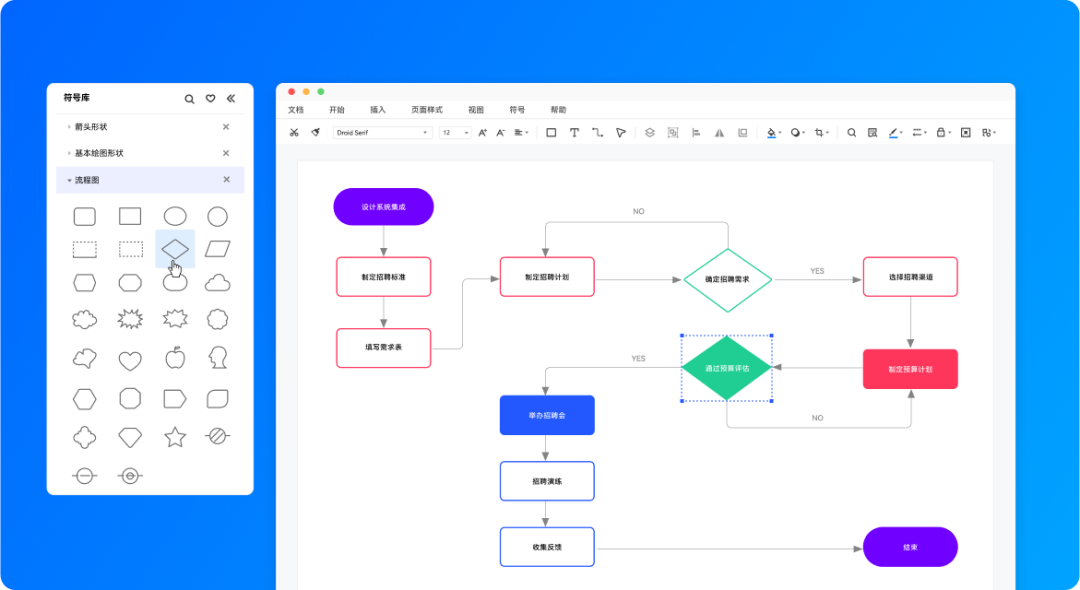The height and width of the screenshot is (590, 1080).
Task: Open the 页面样式 menu
Action: [x=426, y=110]
